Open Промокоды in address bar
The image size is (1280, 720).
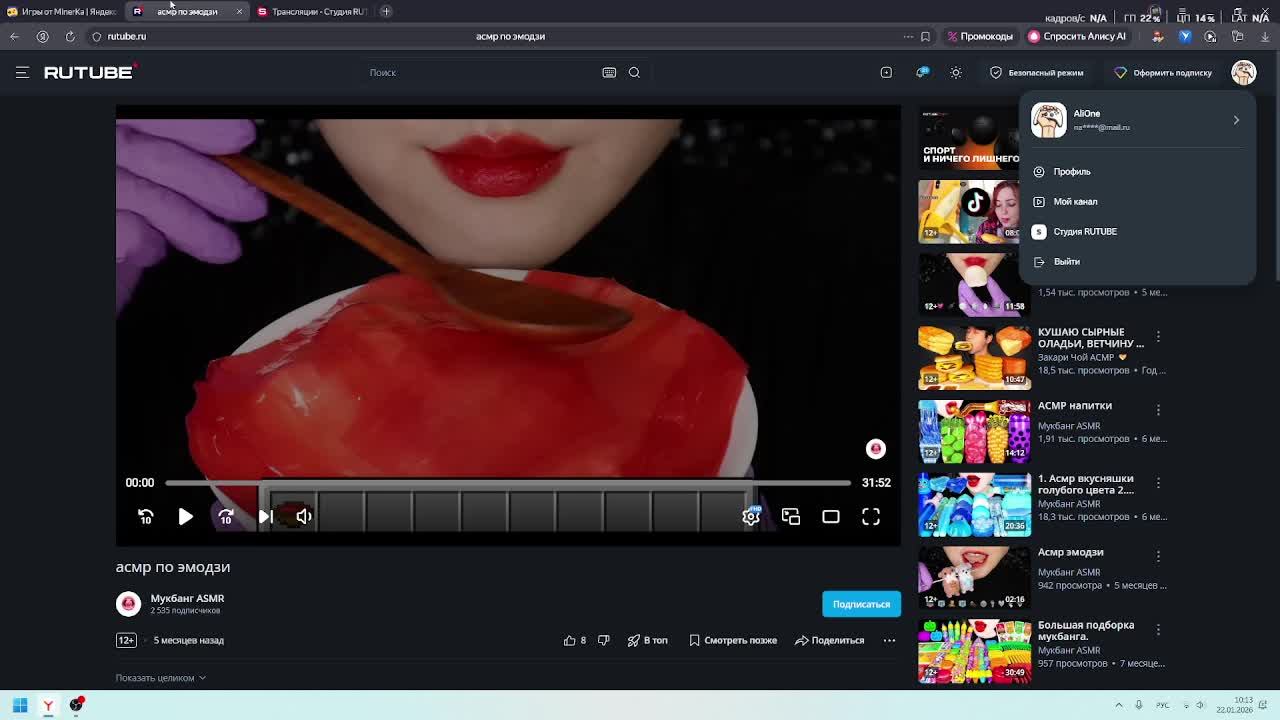(x=980, y=36)
